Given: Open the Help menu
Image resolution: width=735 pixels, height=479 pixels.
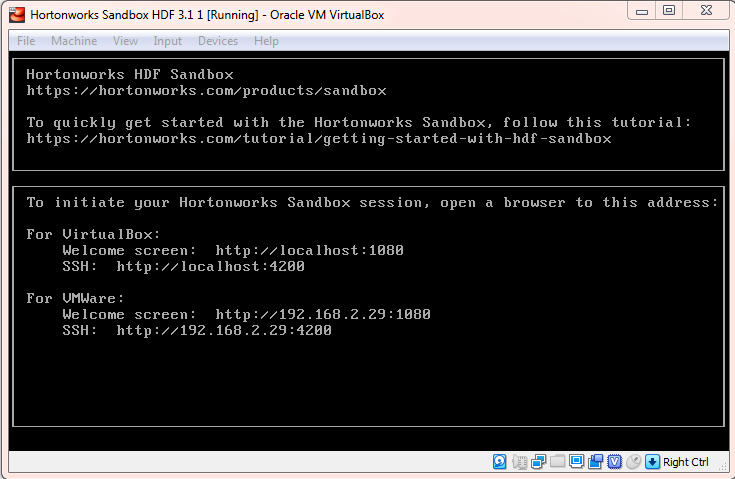Looking at the screenshot, I should [x=266, y=41].
